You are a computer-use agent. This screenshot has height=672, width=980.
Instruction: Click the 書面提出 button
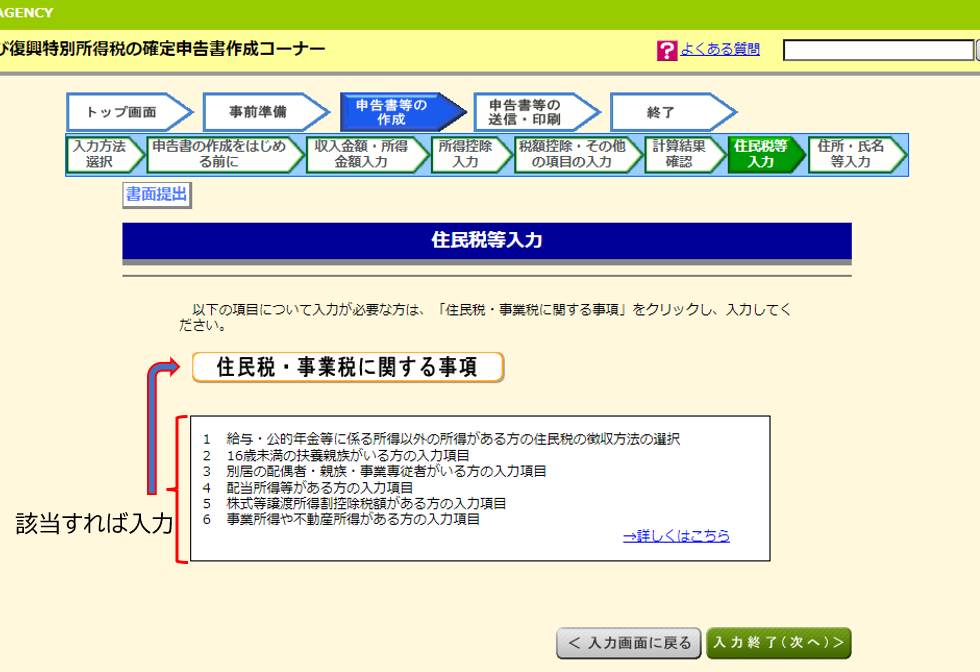157,195
